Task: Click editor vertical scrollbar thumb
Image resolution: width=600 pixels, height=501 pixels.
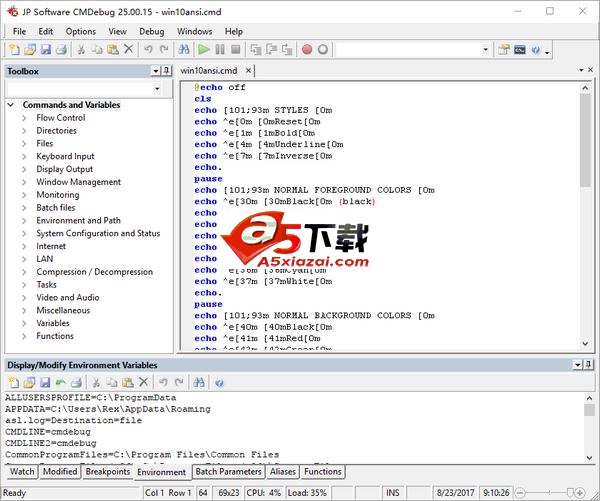Action: [585, 140]
